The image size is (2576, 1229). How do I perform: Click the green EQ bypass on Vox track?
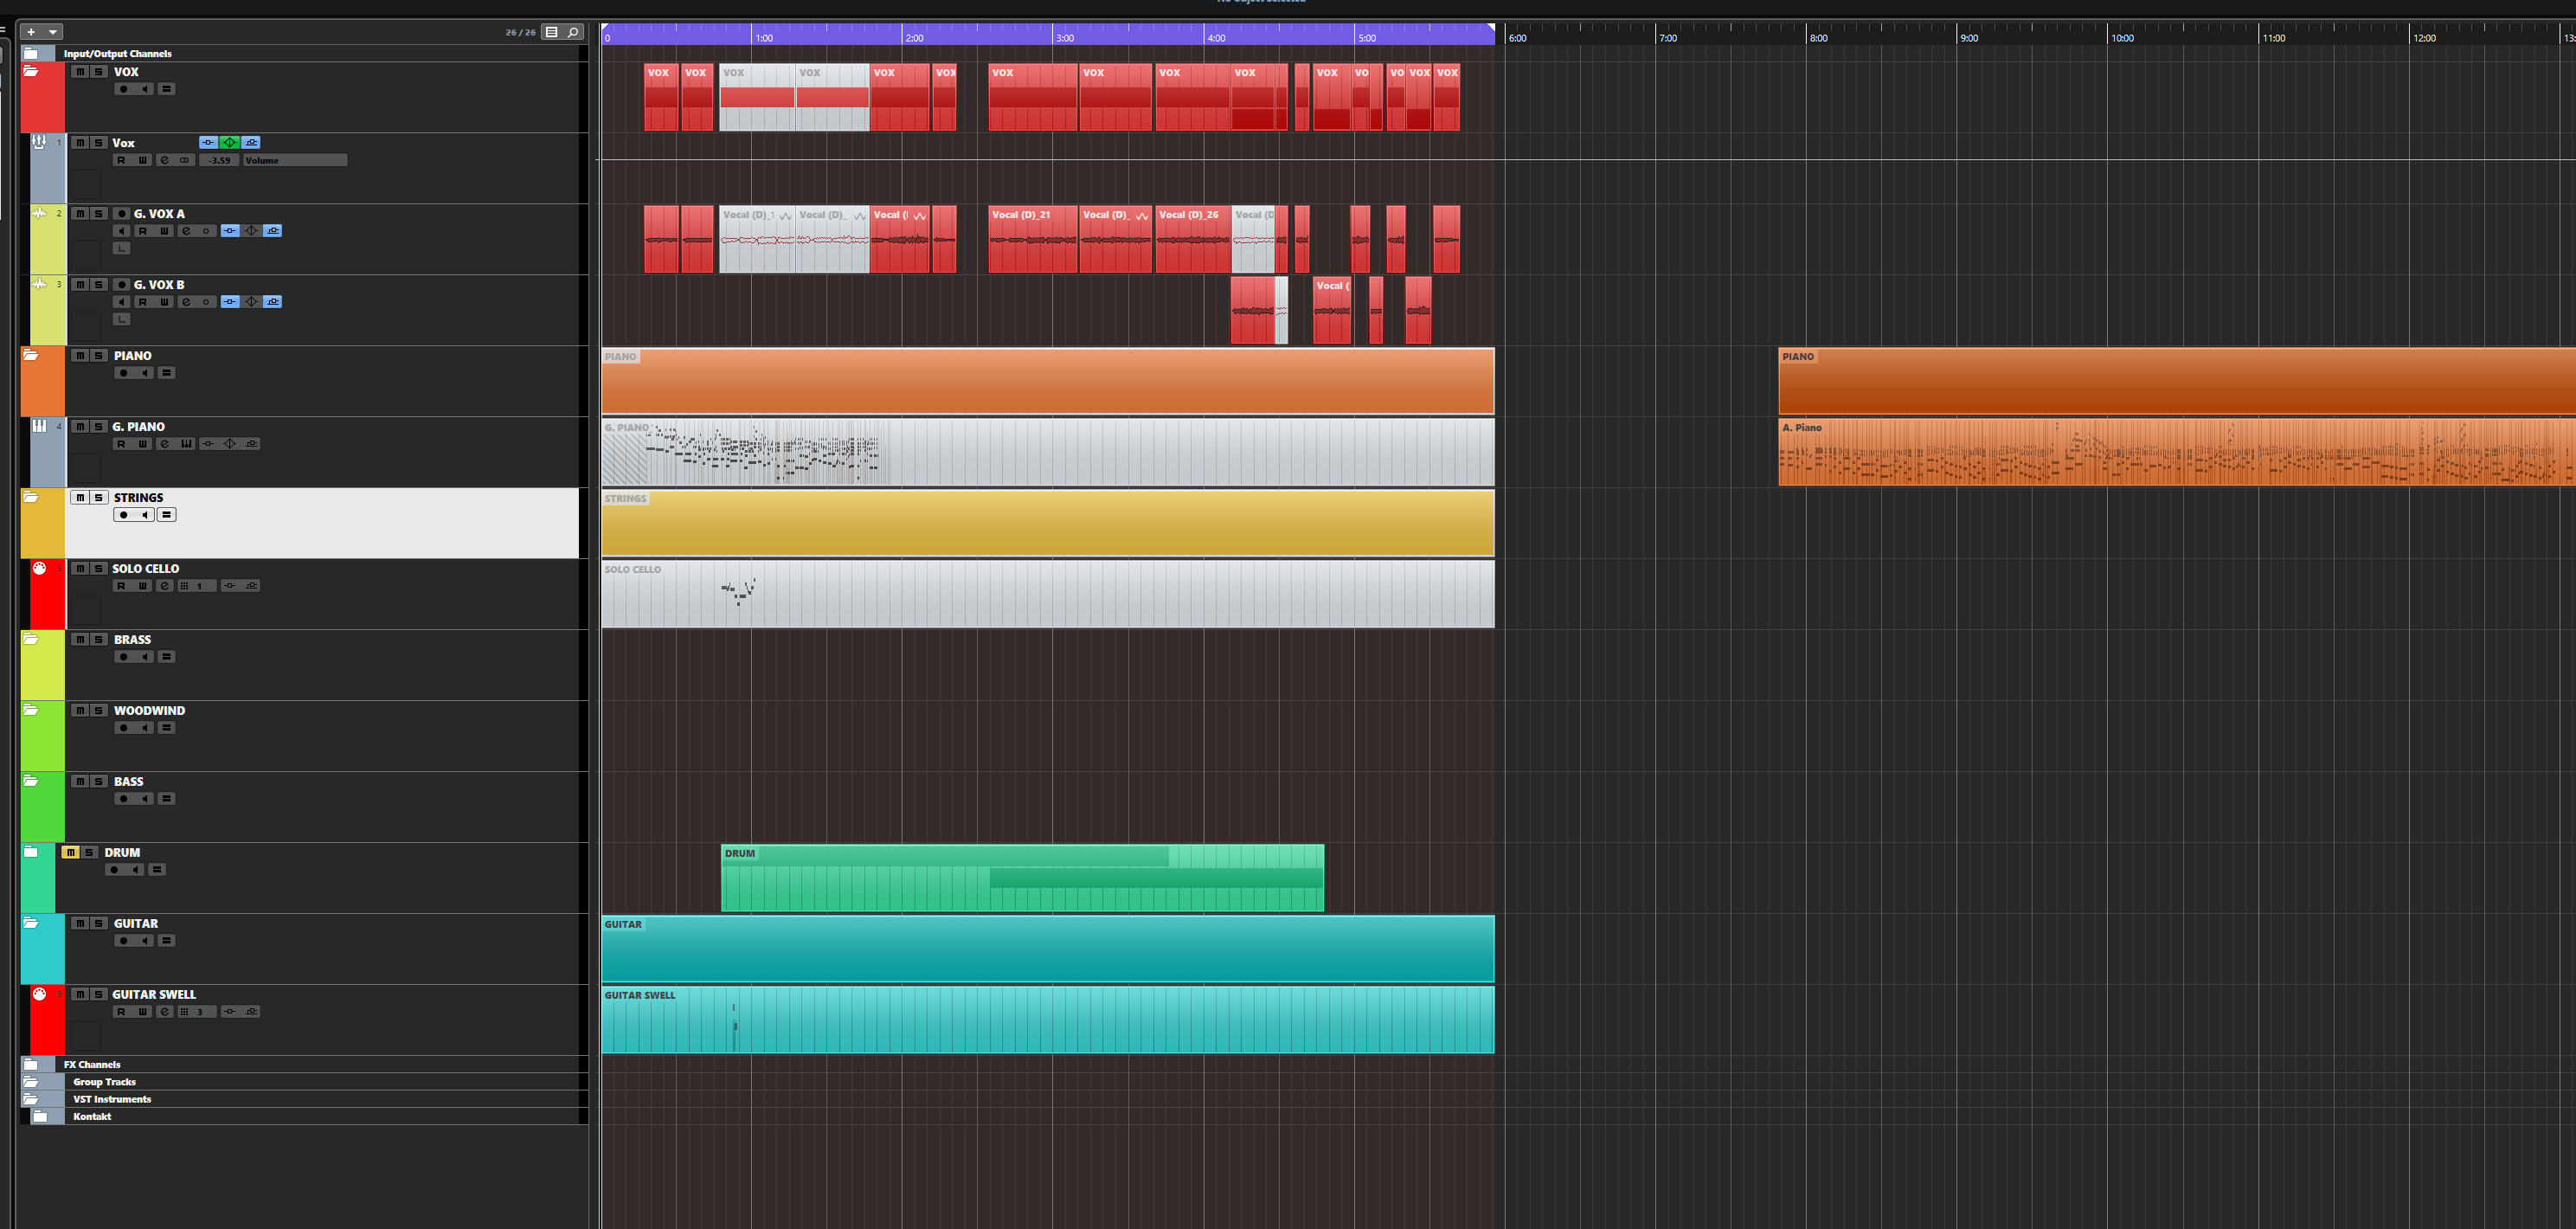[230, 142]
